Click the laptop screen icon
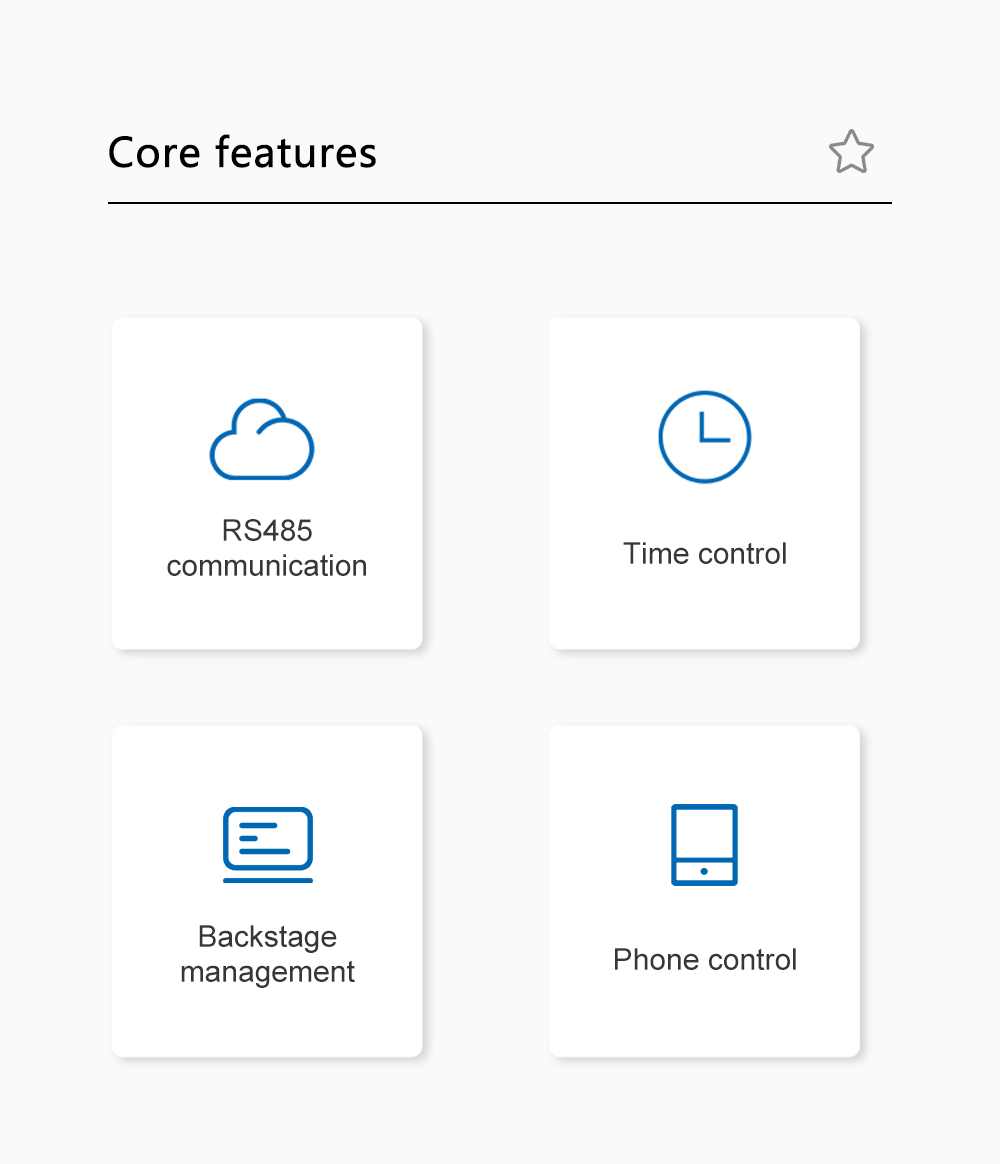Viewport: 1000px width, 1164px height. [x=267, y=844]
